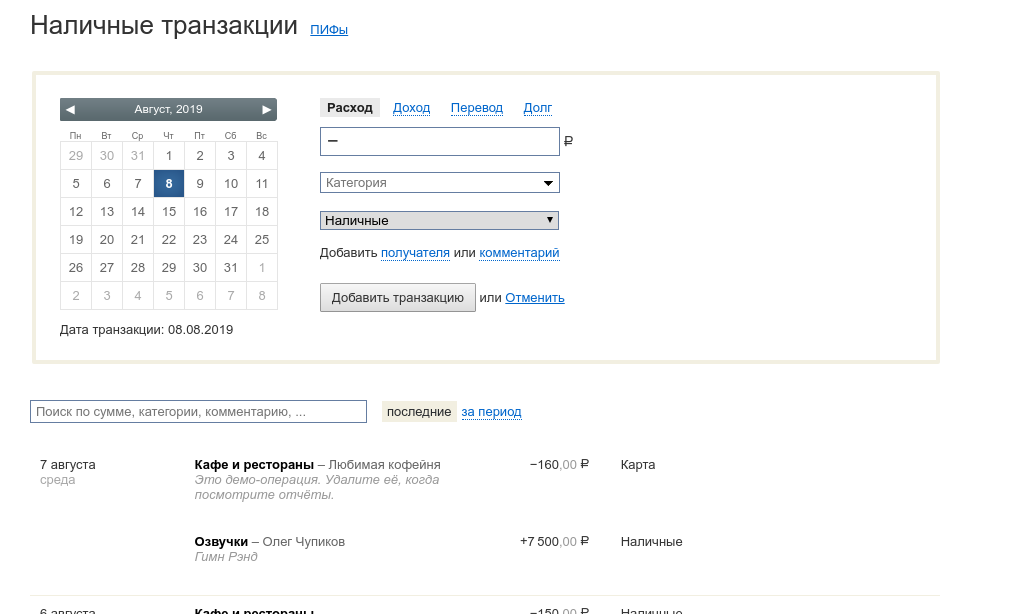The height and width of the screenshot is (614, 1016).
Task: Add a получателя to the transaction
Action: coord(415,253)
